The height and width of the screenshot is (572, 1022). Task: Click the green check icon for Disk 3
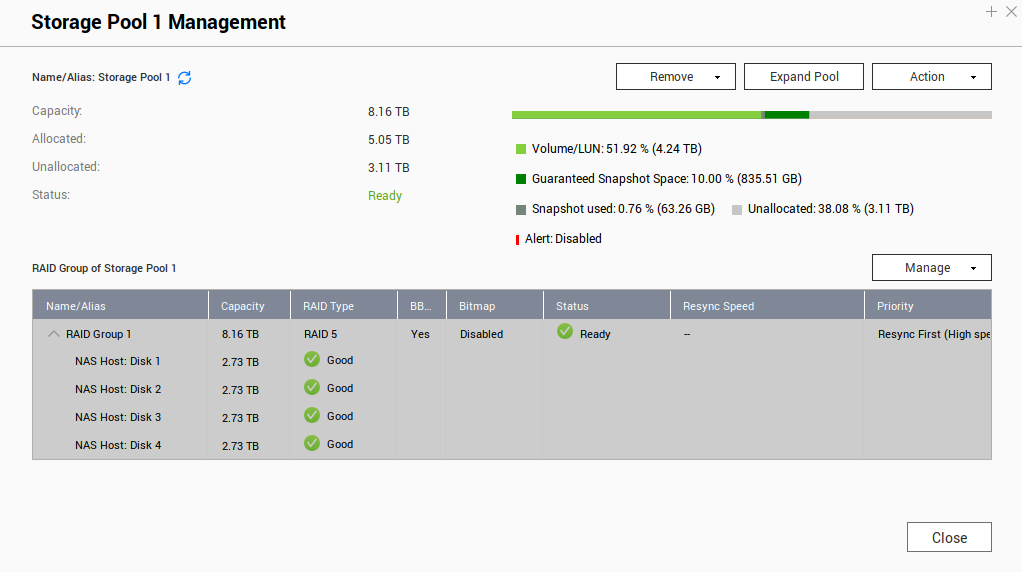point(312,416)
